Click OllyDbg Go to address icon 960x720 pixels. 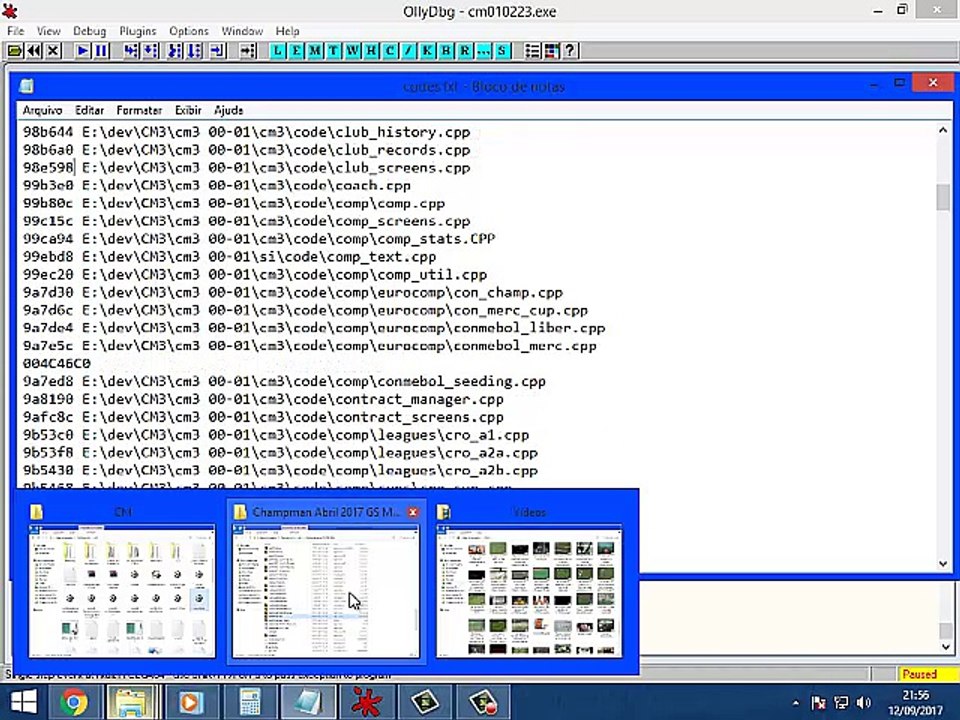(x=247, y=51)
